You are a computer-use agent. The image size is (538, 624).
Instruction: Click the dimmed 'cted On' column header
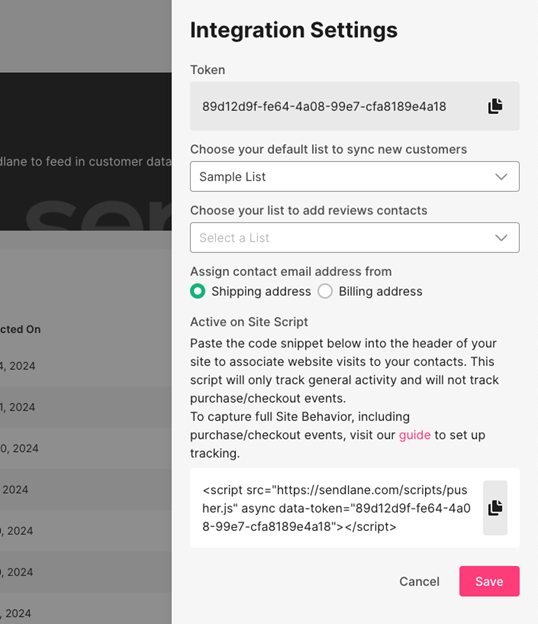tap(20, 329)
